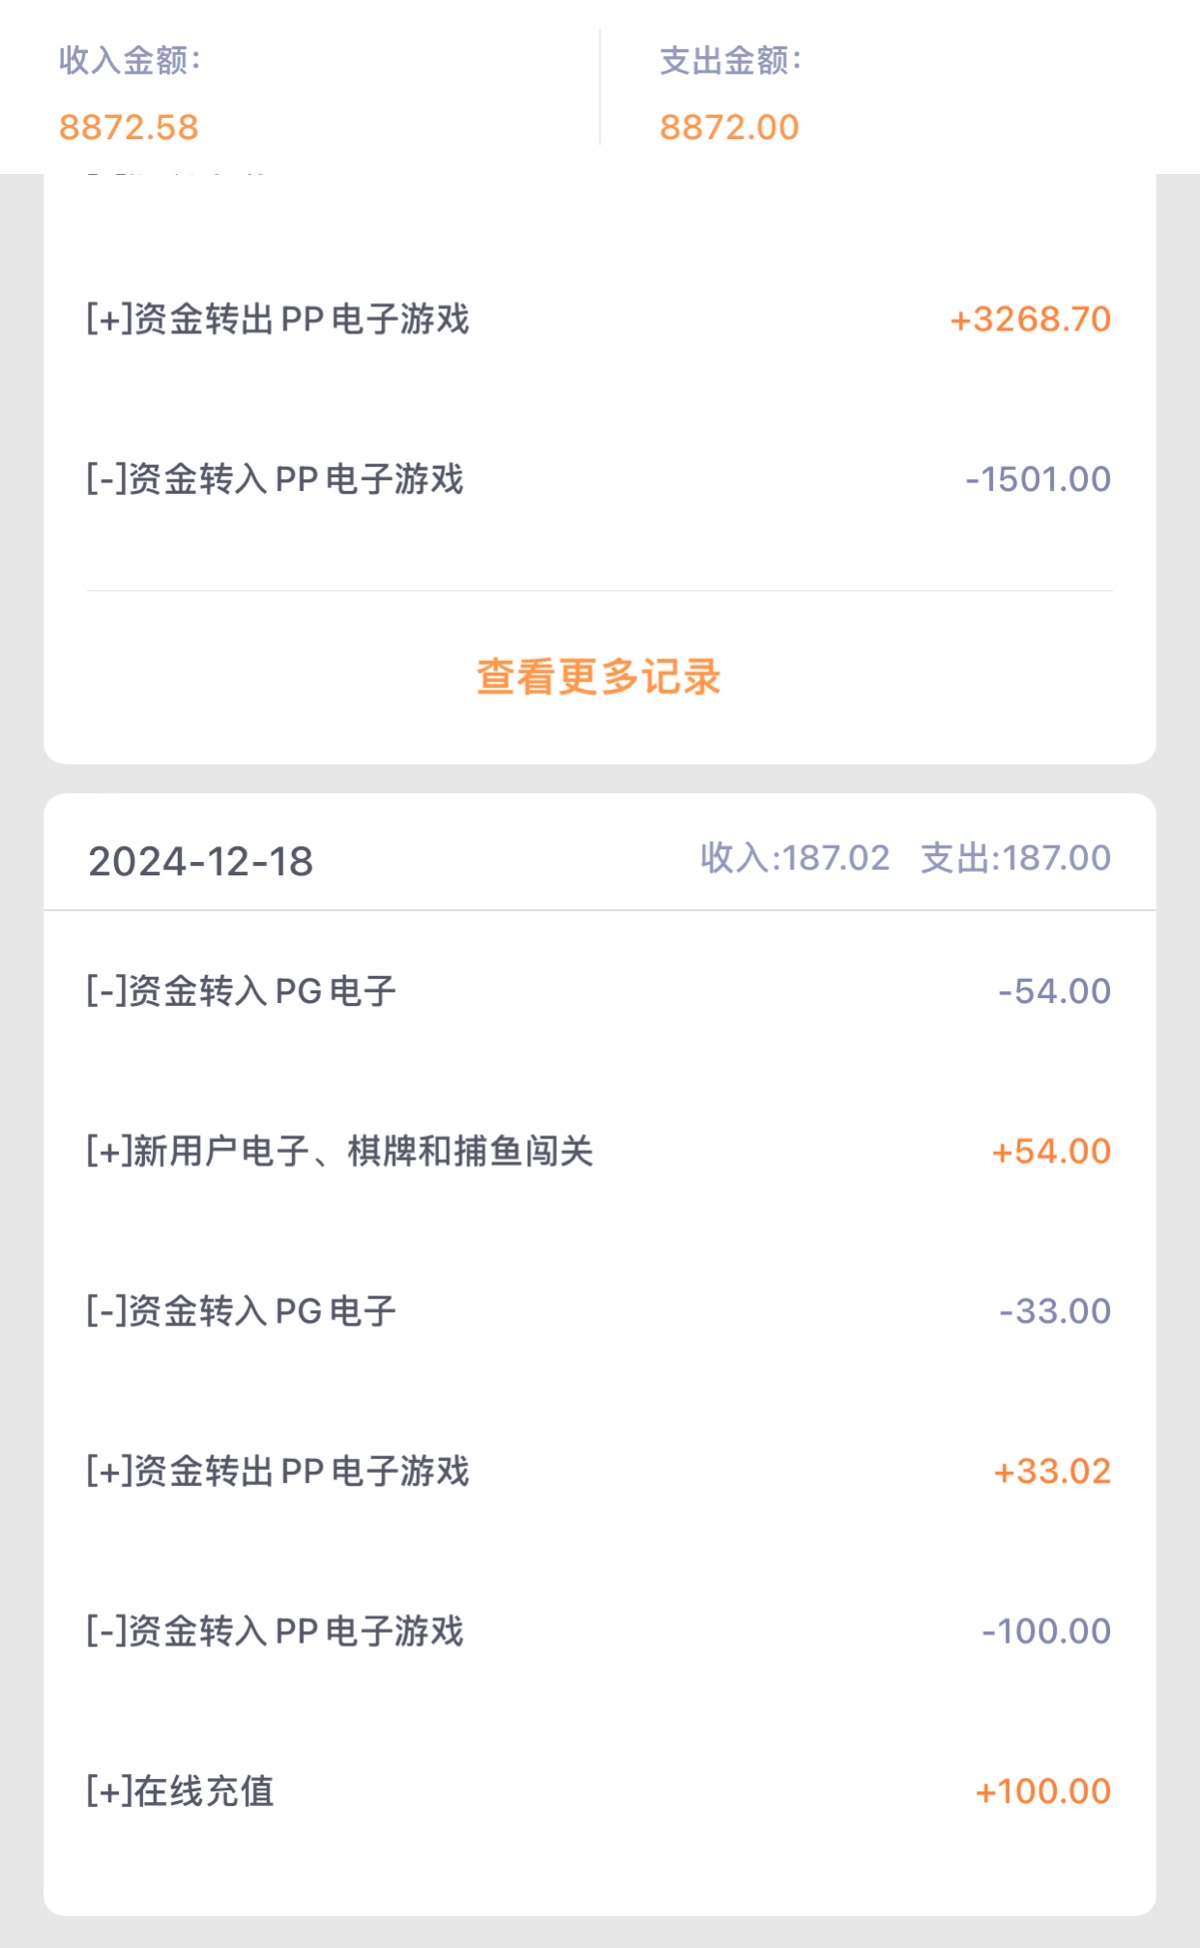Click the 2024-12-18 date header
1200x1948 pixels.
pos(201,861)
